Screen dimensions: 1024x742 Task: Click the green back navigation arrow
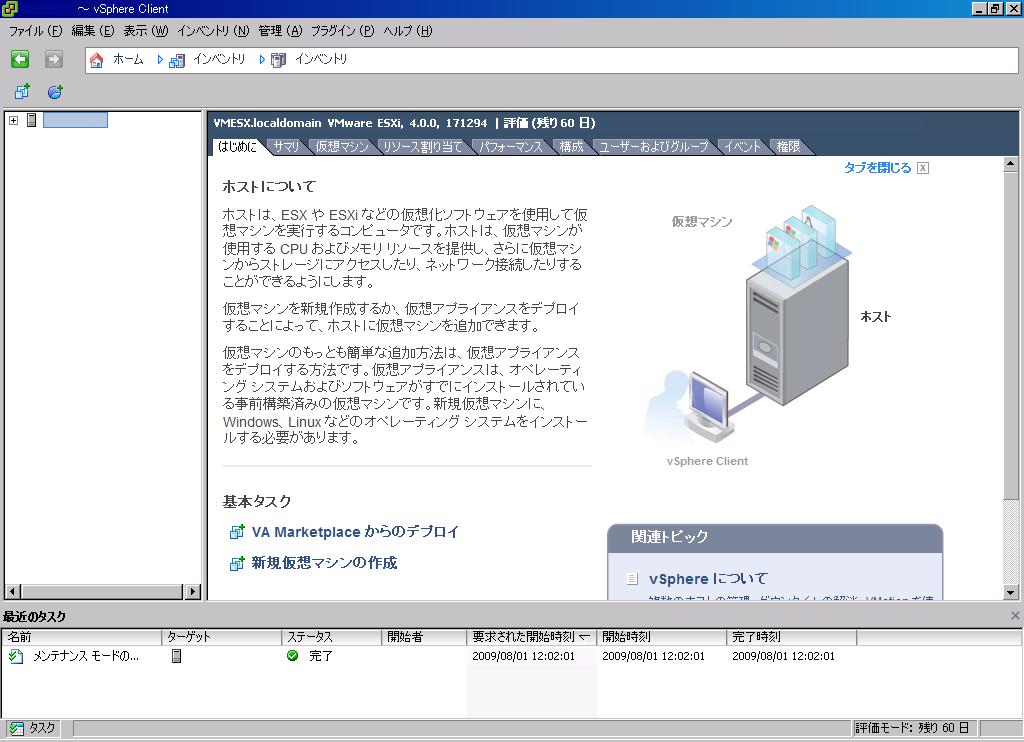pos(20,59)
